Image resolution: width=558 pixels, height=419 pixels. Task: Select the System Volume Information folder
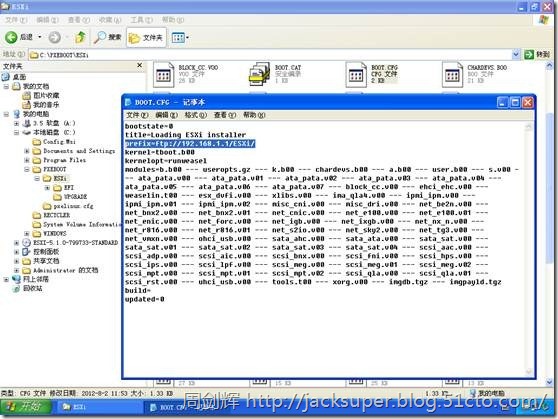[77, 224]
